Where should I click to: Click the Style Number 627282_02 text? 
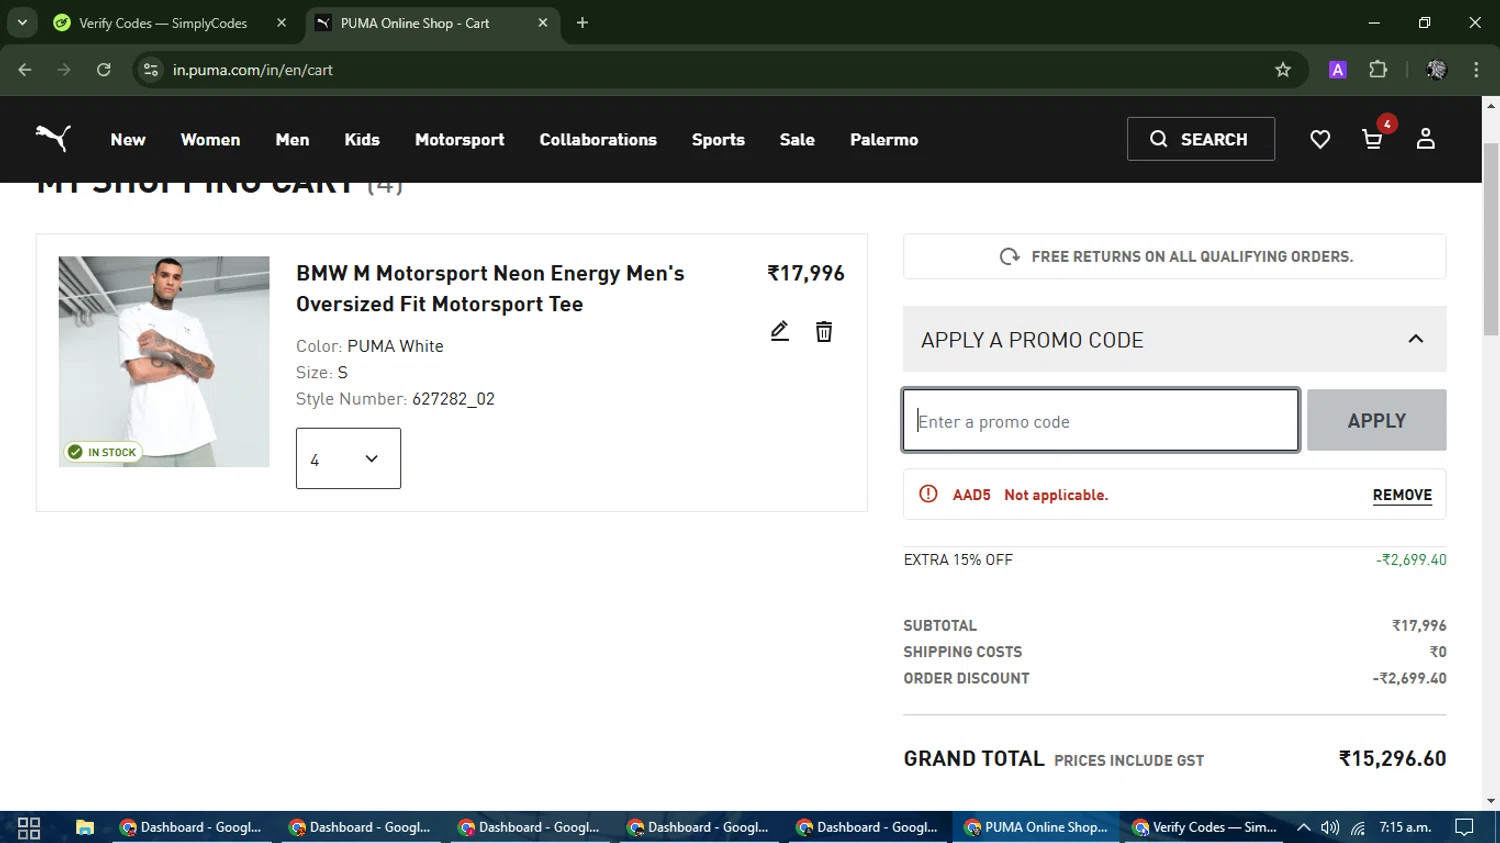click(x=395, y=399)
